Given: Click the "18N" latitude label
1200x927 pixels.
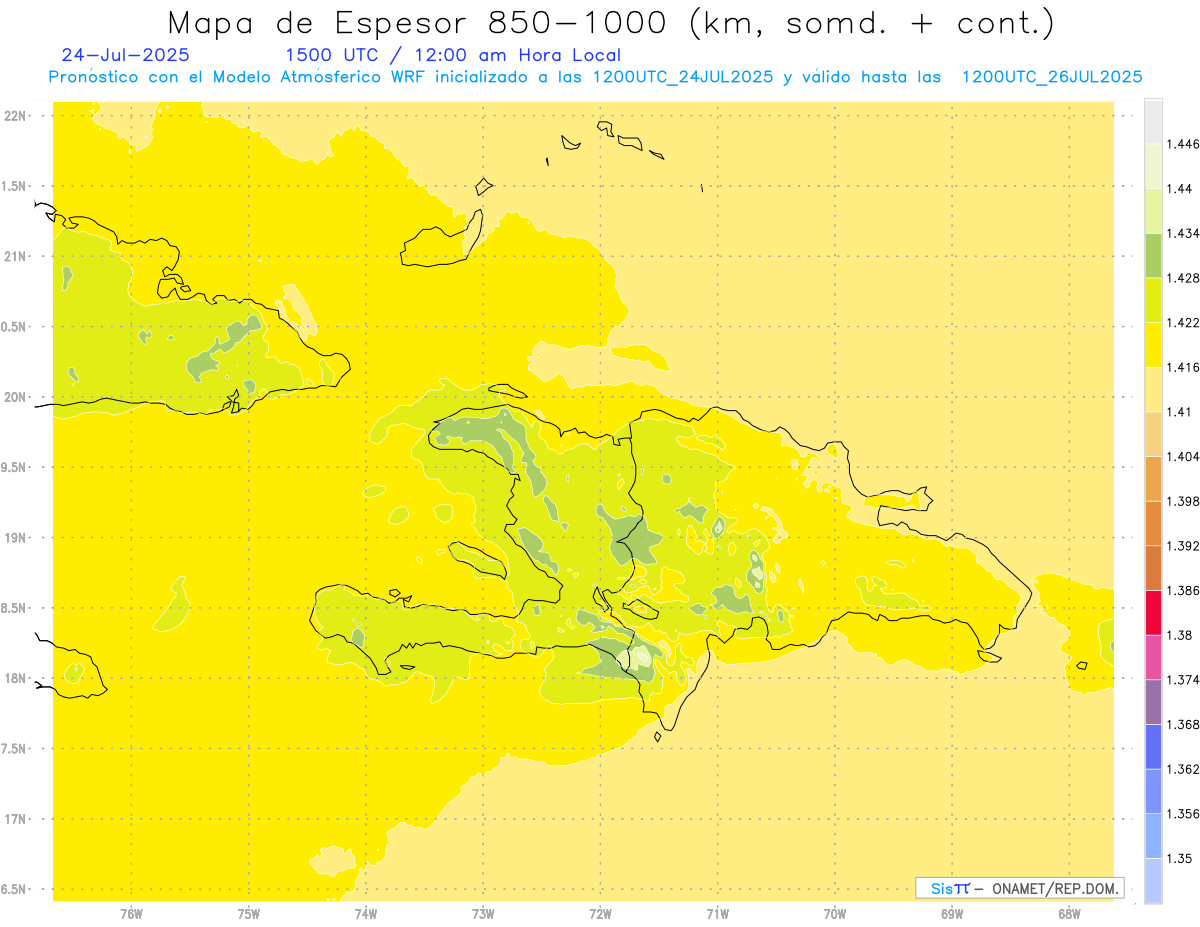Looking at the screenshot, I should (x=15, y=678).
